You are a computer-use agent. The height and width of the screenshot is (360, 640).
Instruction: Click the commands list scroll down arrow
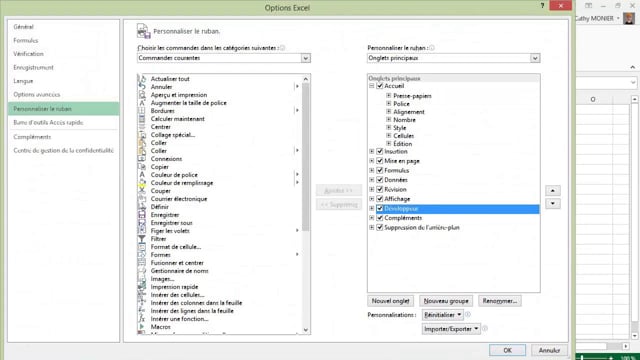(x=306, y=330)
